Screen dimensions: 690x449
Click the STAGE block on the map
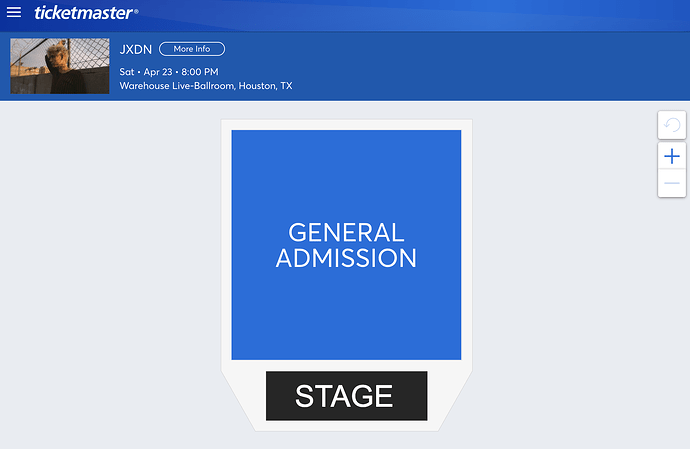click(346, 396)
